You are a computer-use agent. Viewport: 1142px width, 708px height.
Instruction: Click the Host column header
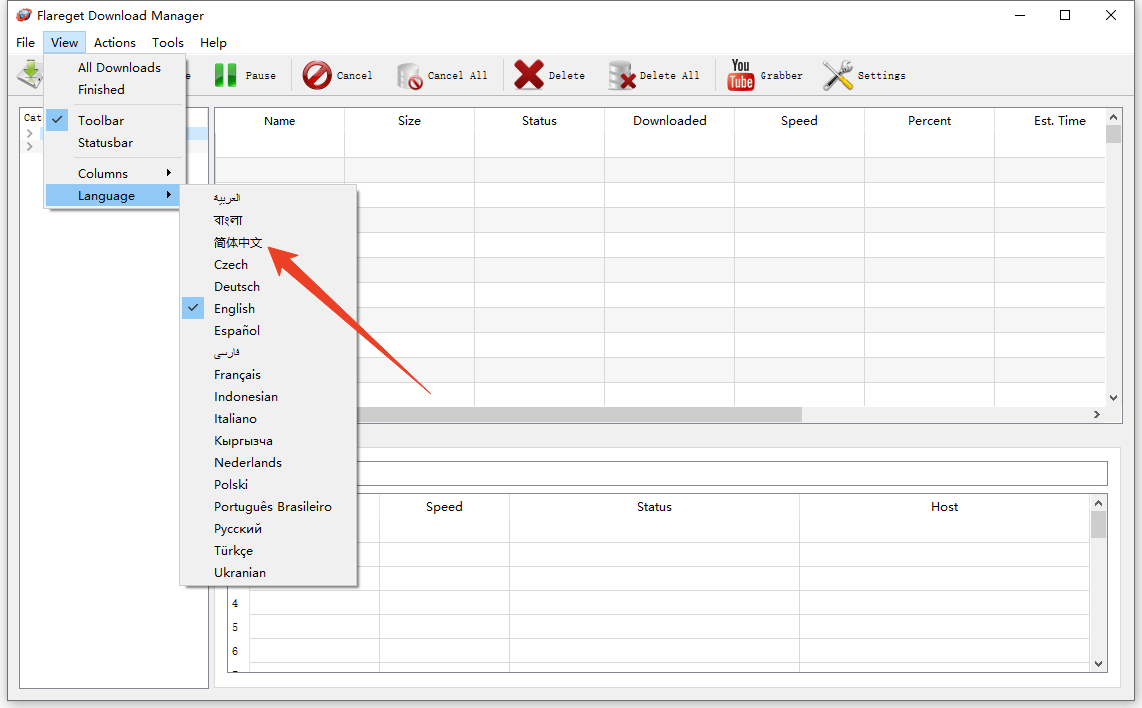[945, 507]
